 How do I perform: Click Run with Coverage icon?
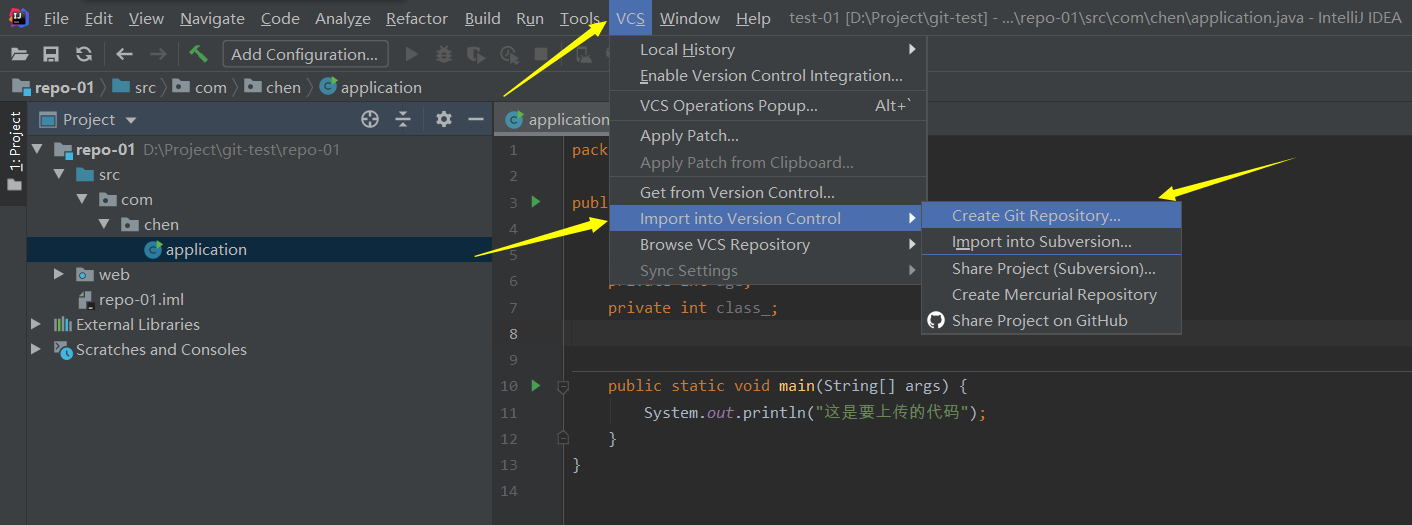476,54
